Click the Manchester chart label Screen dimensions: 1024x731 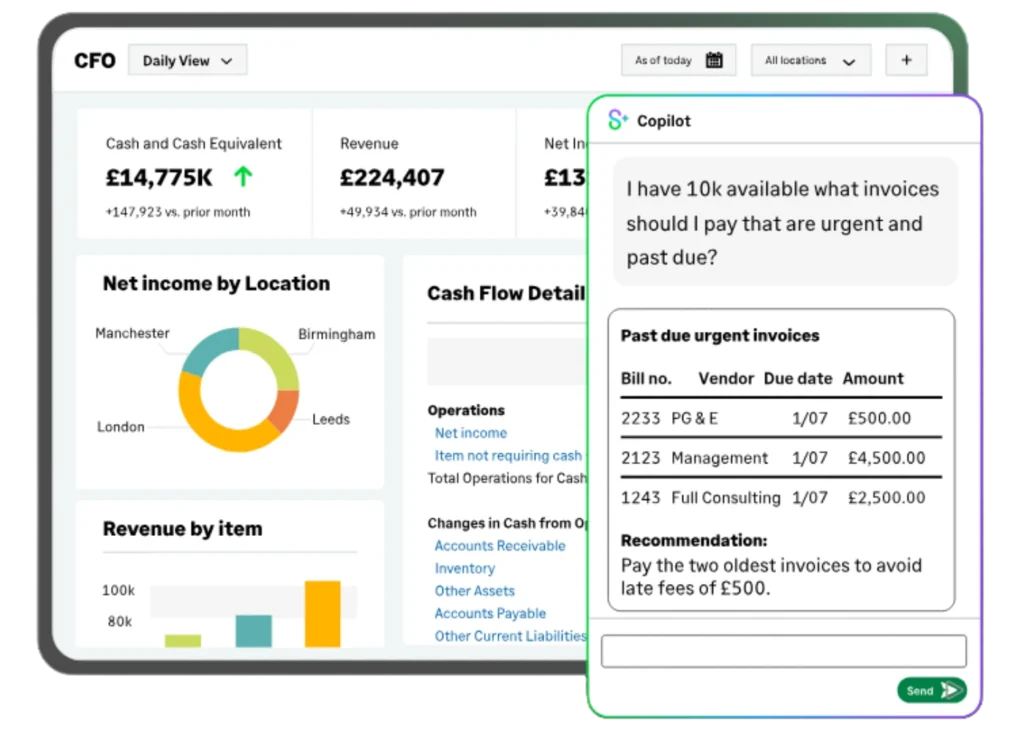(x=132, y=333)
